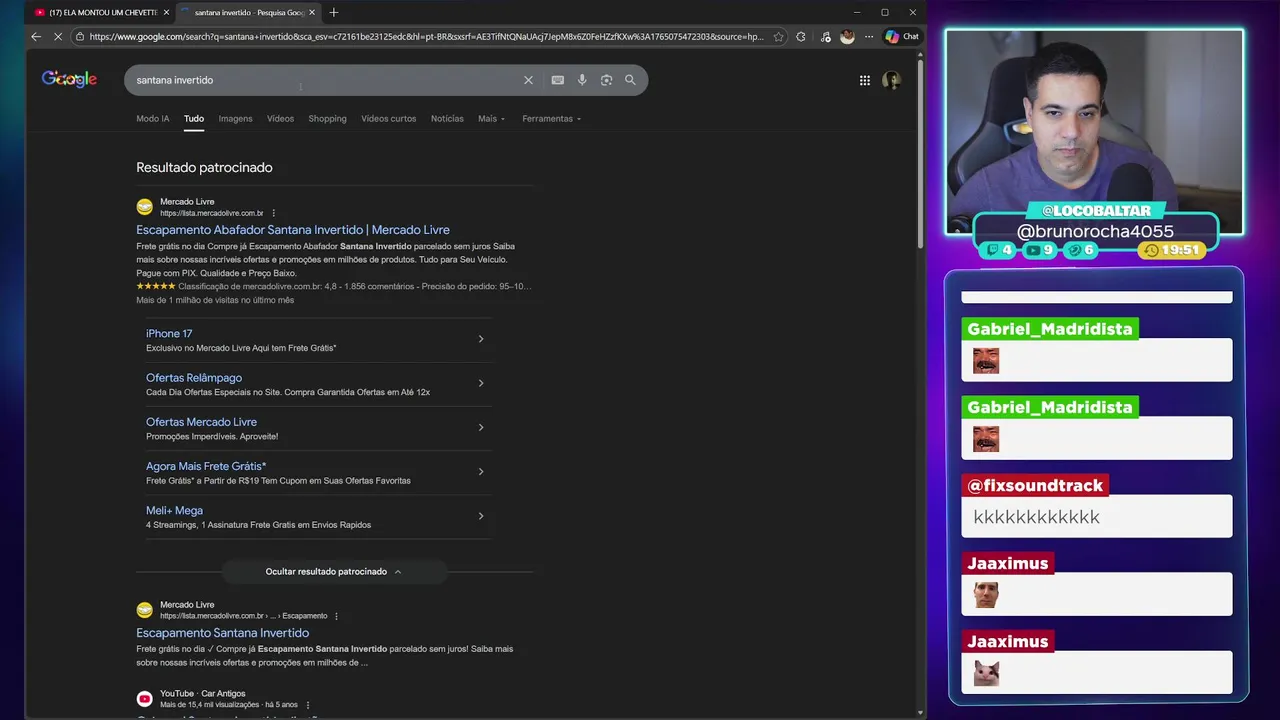Stop loading the page
1280x720 pixels.
click(x=57, y=37)
